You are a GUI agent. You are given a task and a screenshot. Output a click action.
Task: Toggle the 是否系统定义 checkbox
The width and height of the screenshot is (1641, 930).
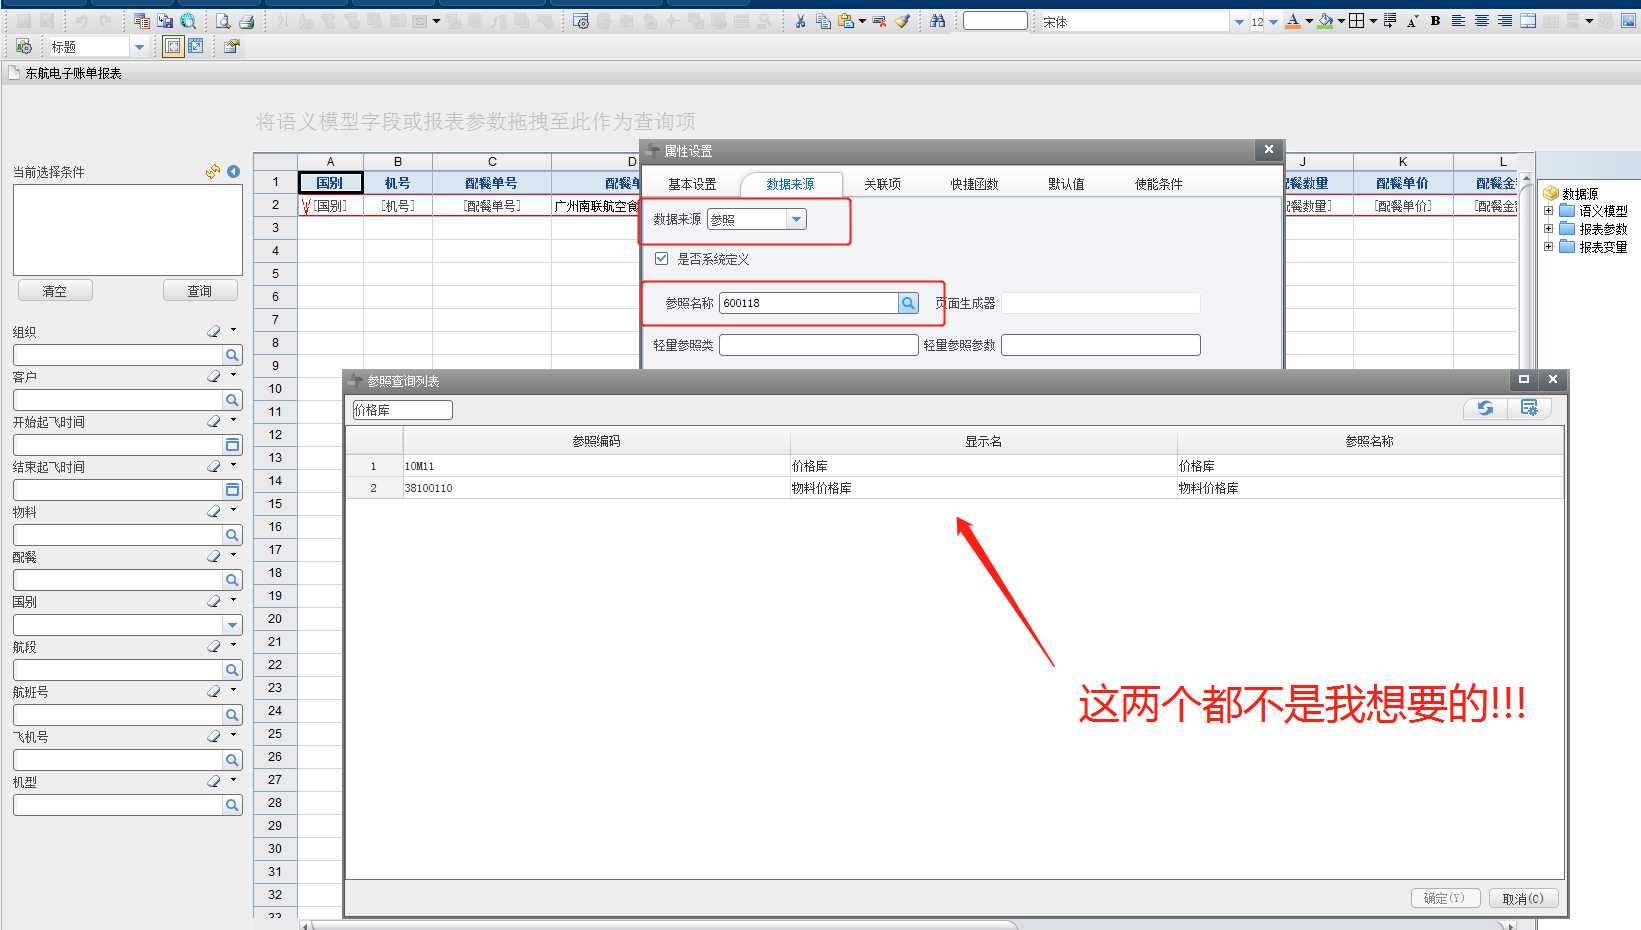point(661,259)
